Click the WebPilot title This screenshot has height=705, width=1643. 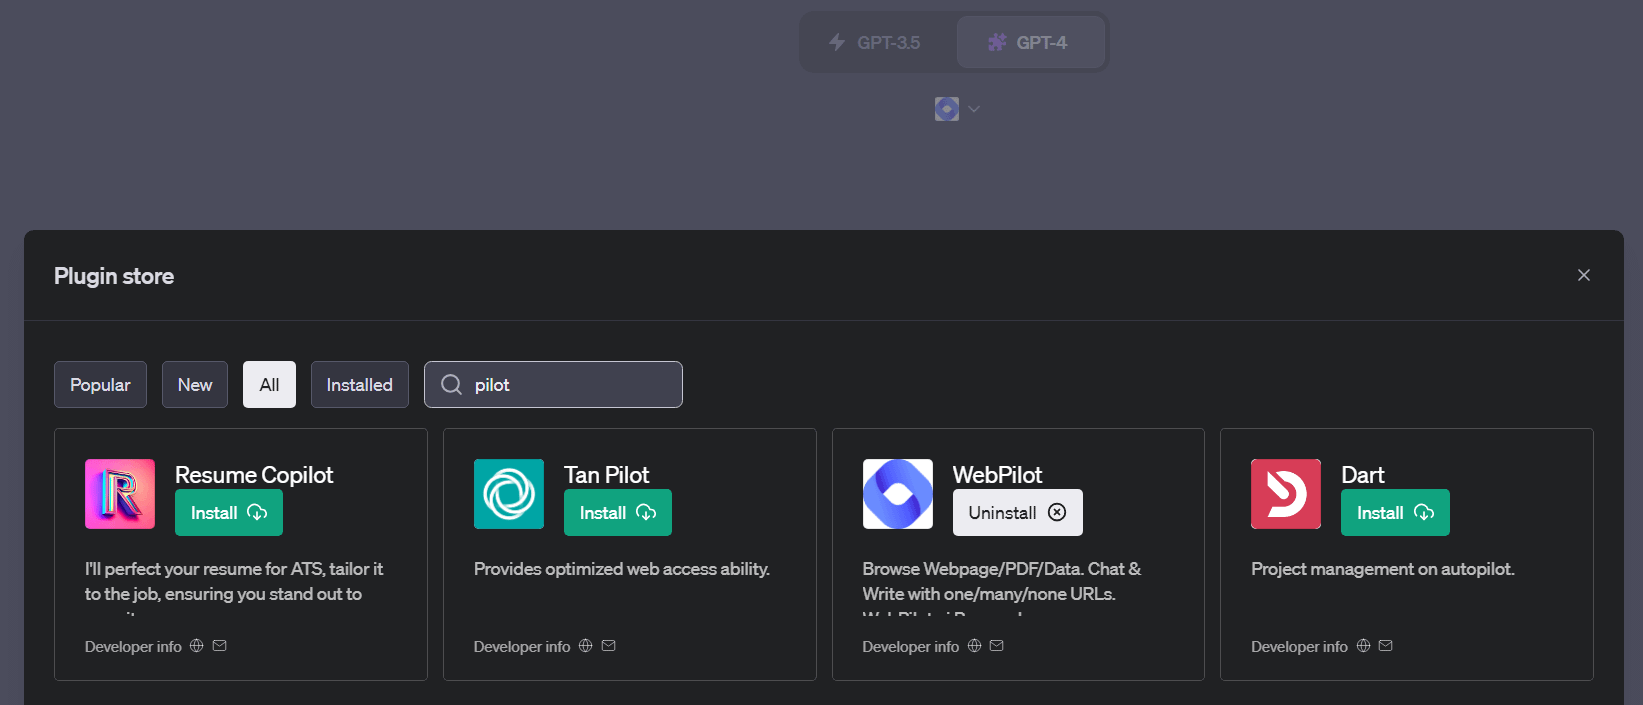997,475
